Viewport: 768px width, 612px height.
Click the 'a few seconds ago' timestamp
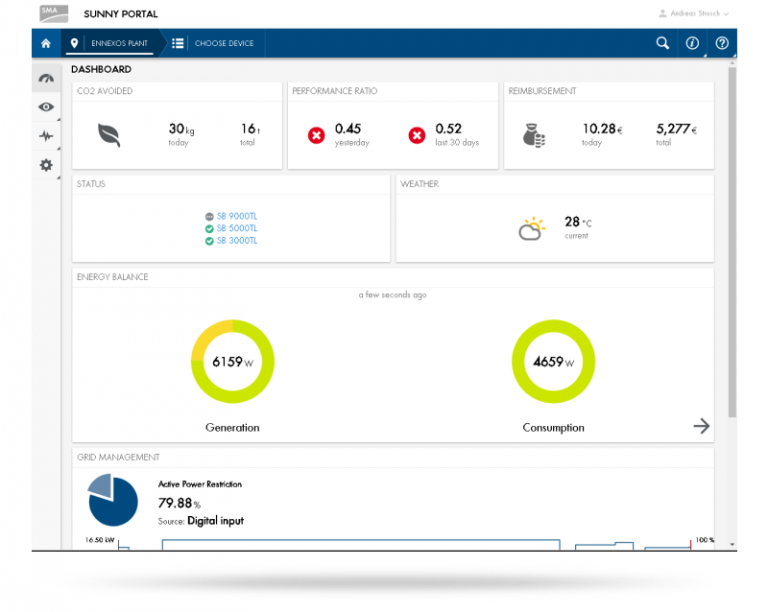392,295
